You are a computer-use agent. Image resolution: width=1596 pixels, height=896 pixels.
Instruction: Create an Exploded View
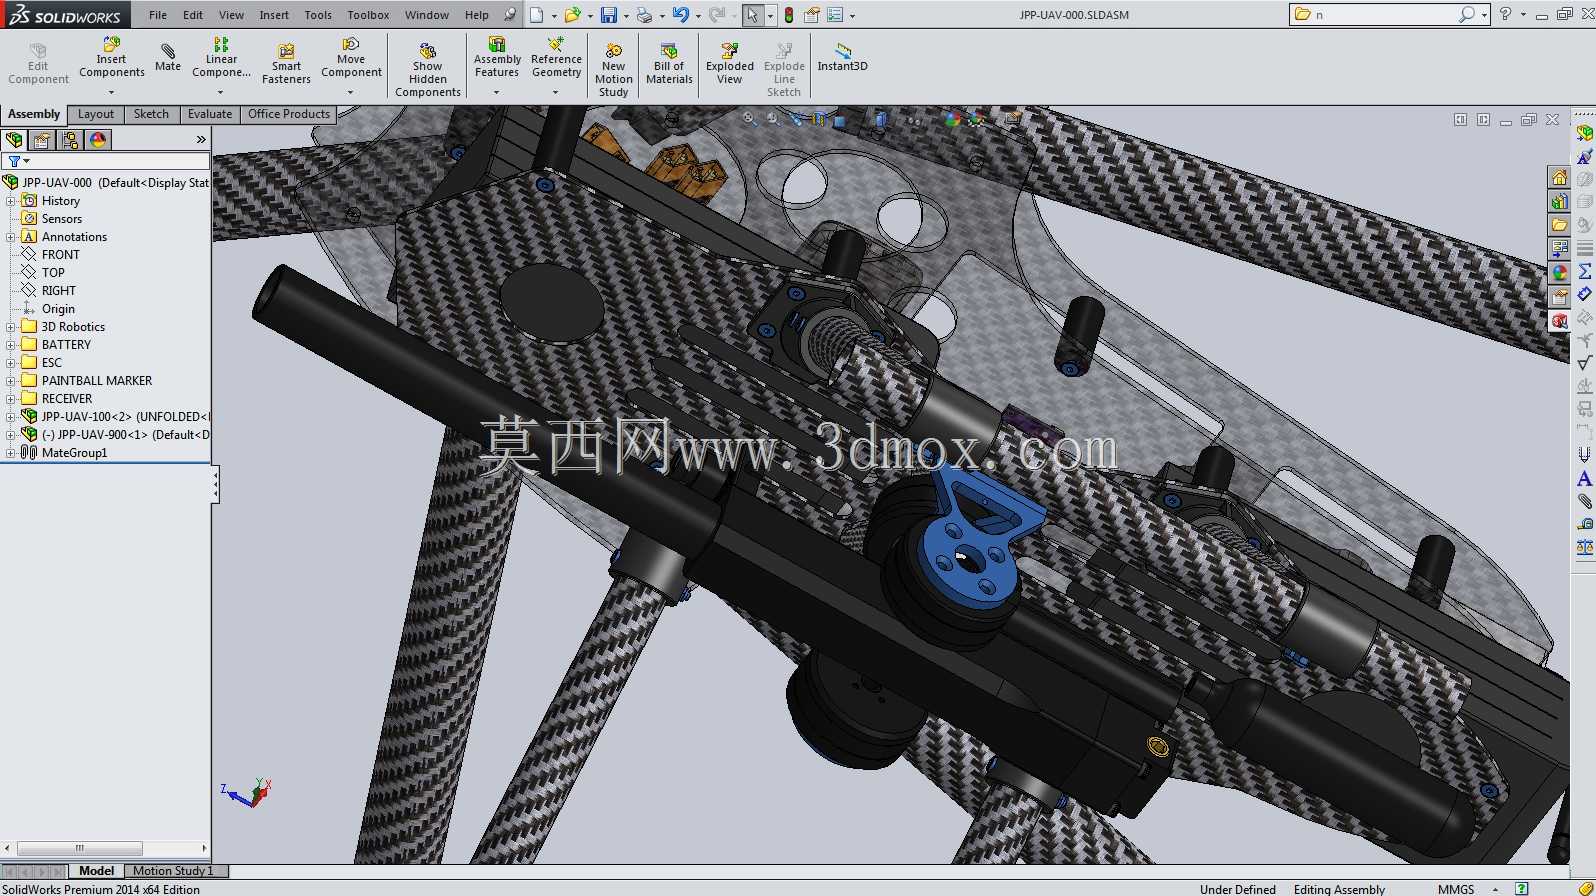[730, 64]
